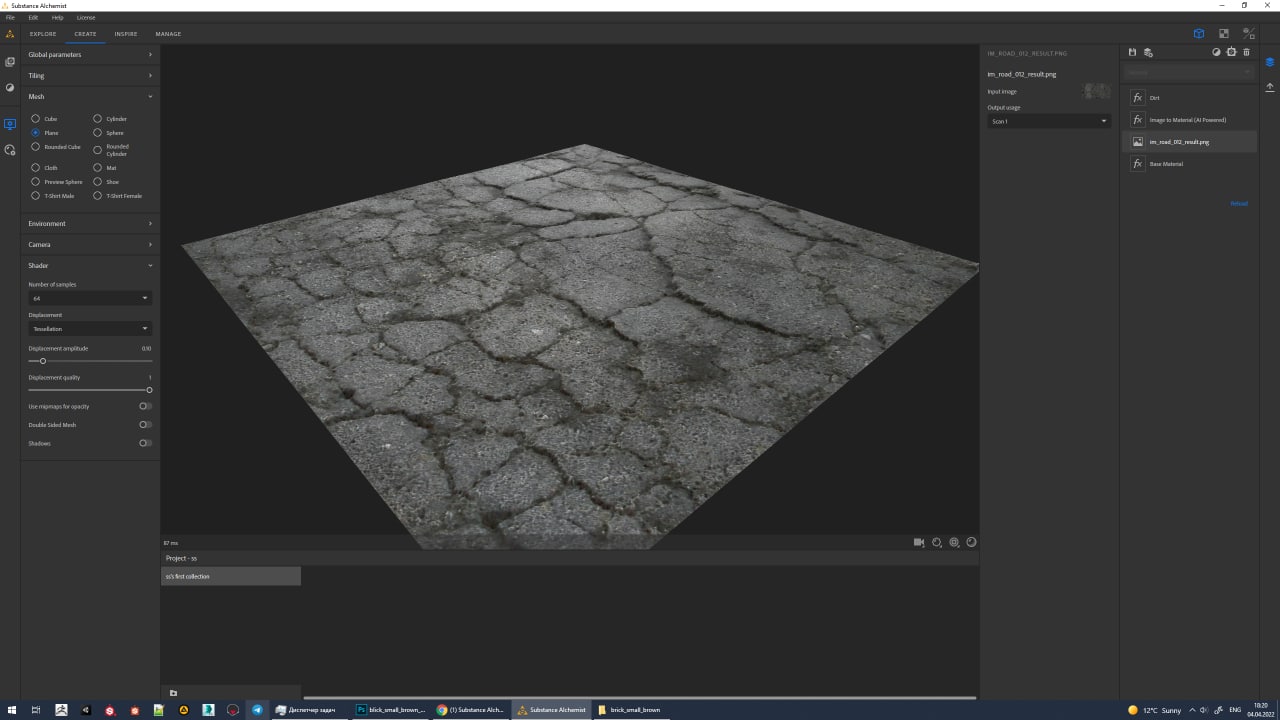1280x720 pixels.
Task: Open the Displacement Tessellation dropdown
Action: [90, 328]
